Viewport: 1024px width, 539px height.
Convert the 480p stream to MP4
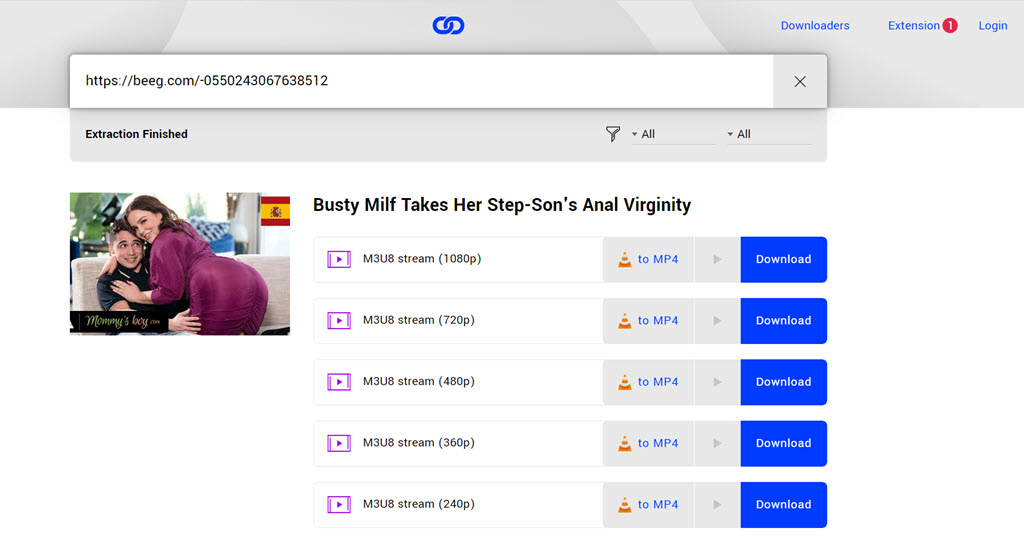(x=648, y=382)
